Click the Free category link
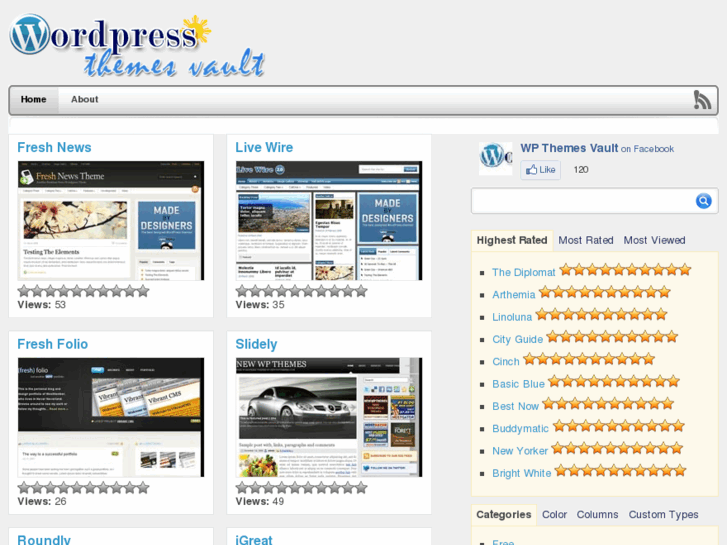 click(x=503, y=542)
